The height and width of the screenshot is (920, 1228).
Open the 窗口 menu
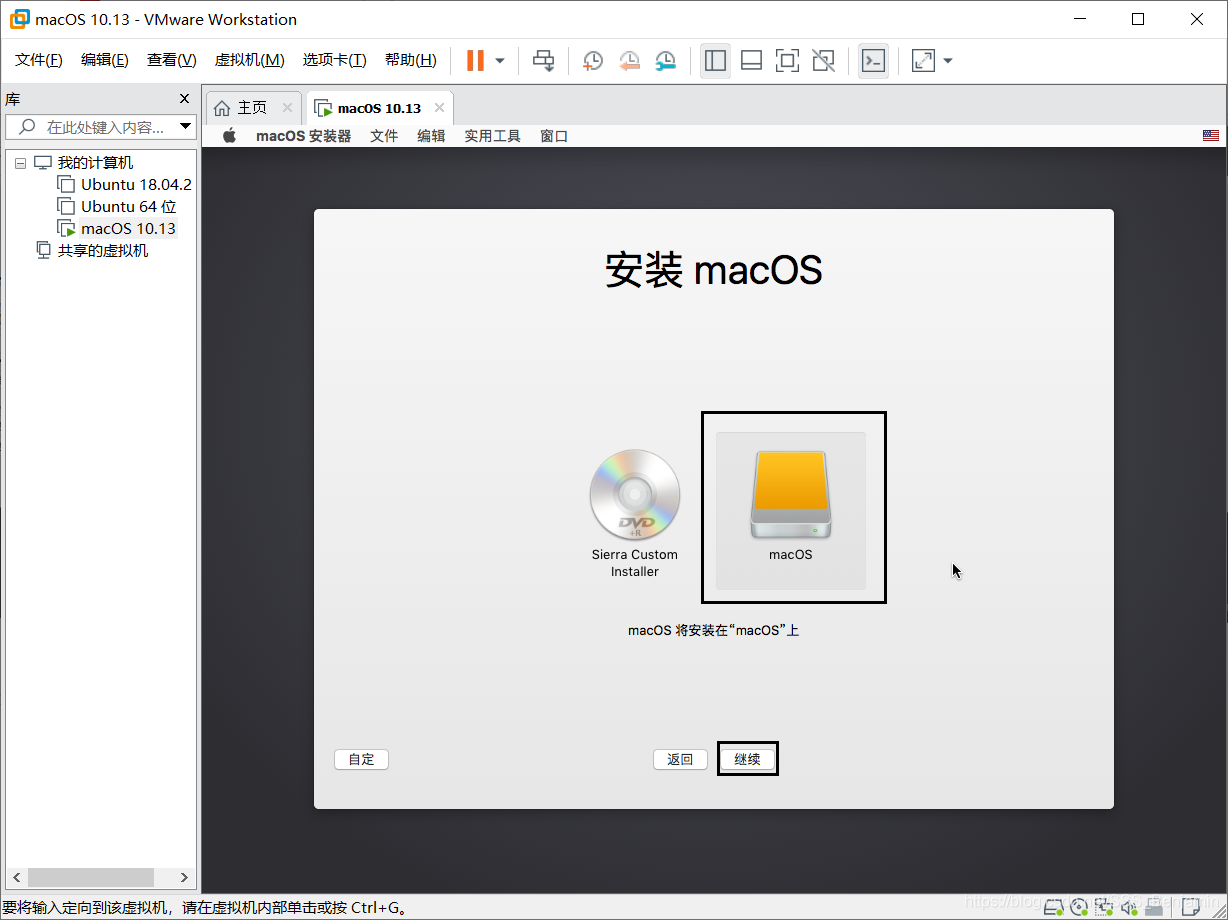554,136
